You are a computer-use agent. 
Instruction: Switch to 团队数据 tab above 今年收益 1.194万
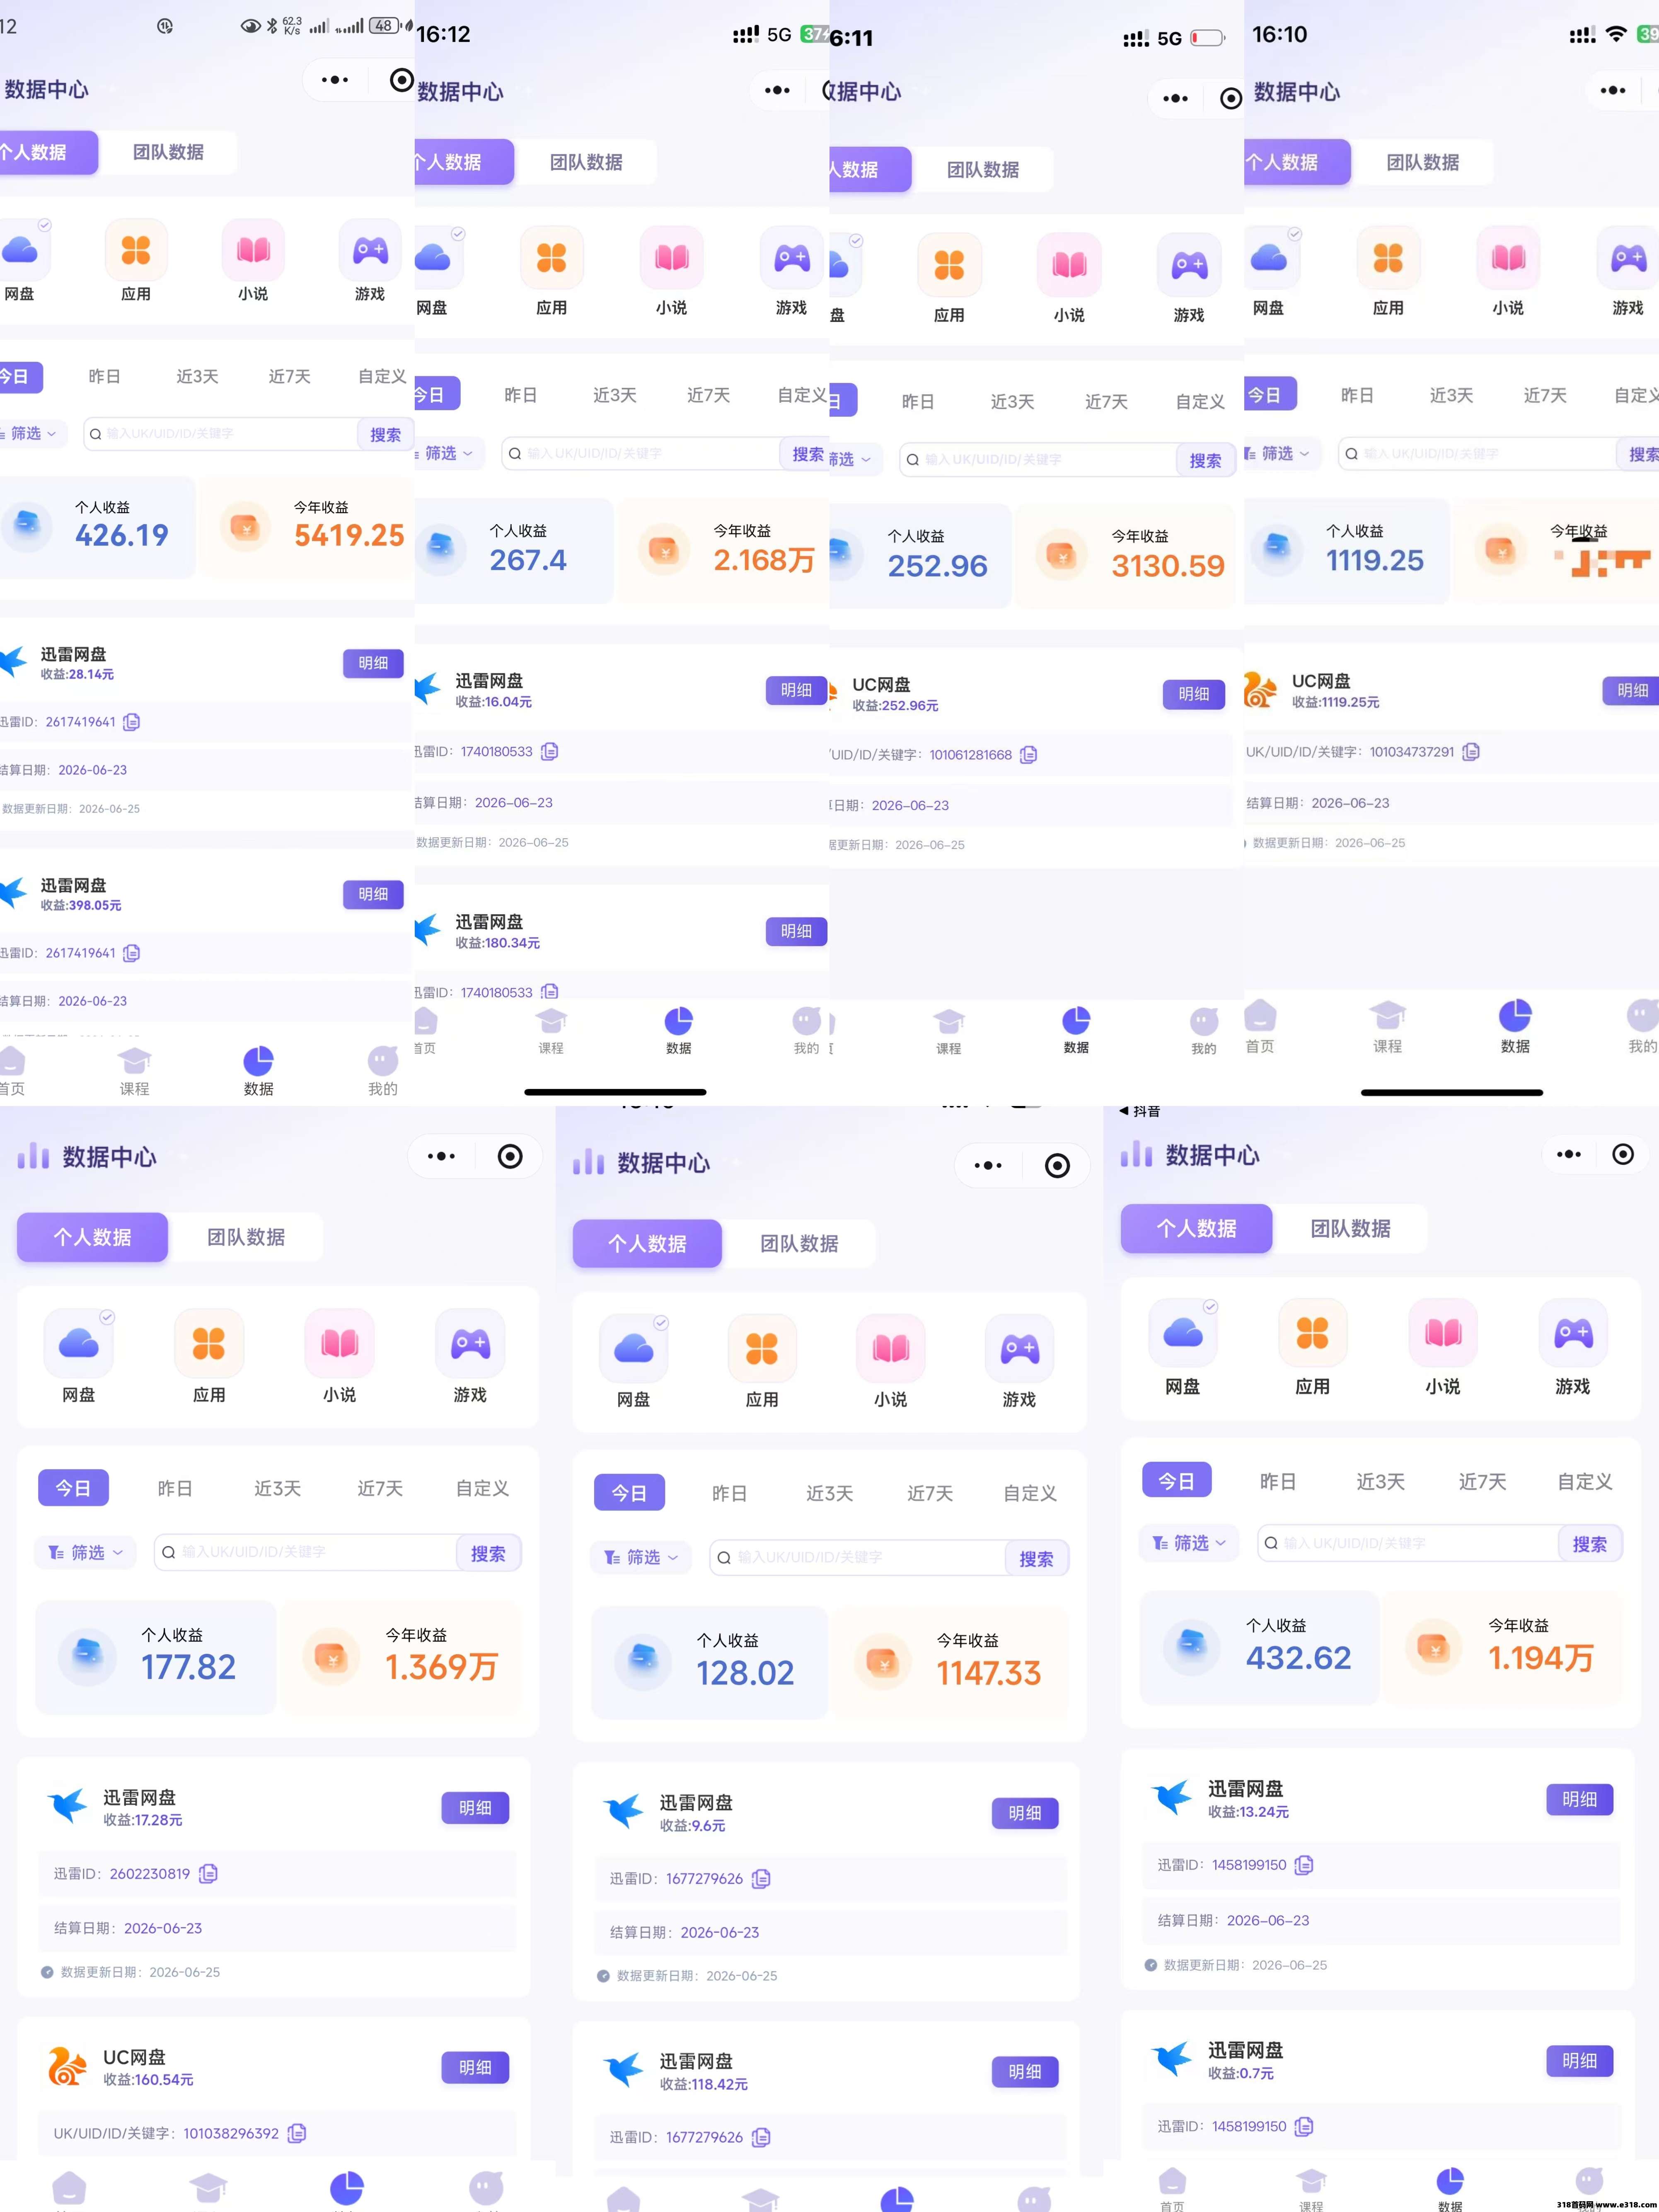1350,1228
